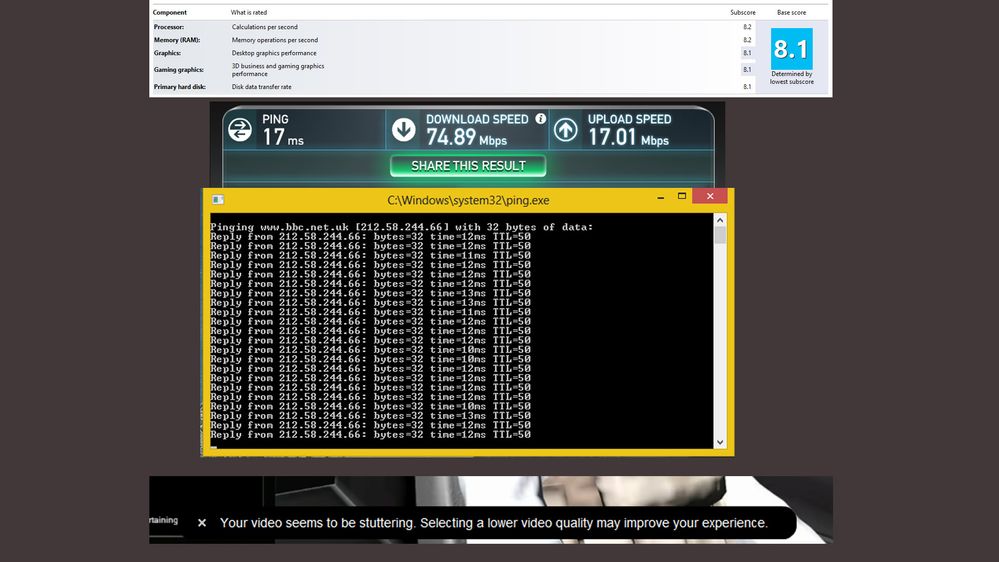Click the 8.1 base score tile
The width and height of the screenshot is (999, 562).
point(791,49)
